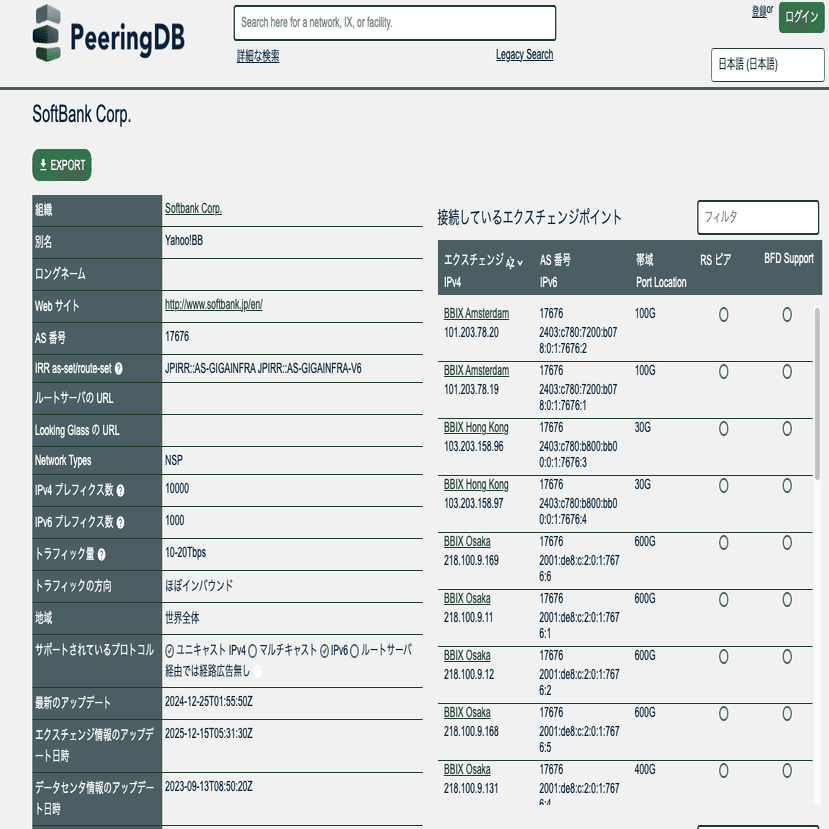Click the download arrow on the EXPORT button
Viewport: 829px width, 829px height.
point(43,165)
